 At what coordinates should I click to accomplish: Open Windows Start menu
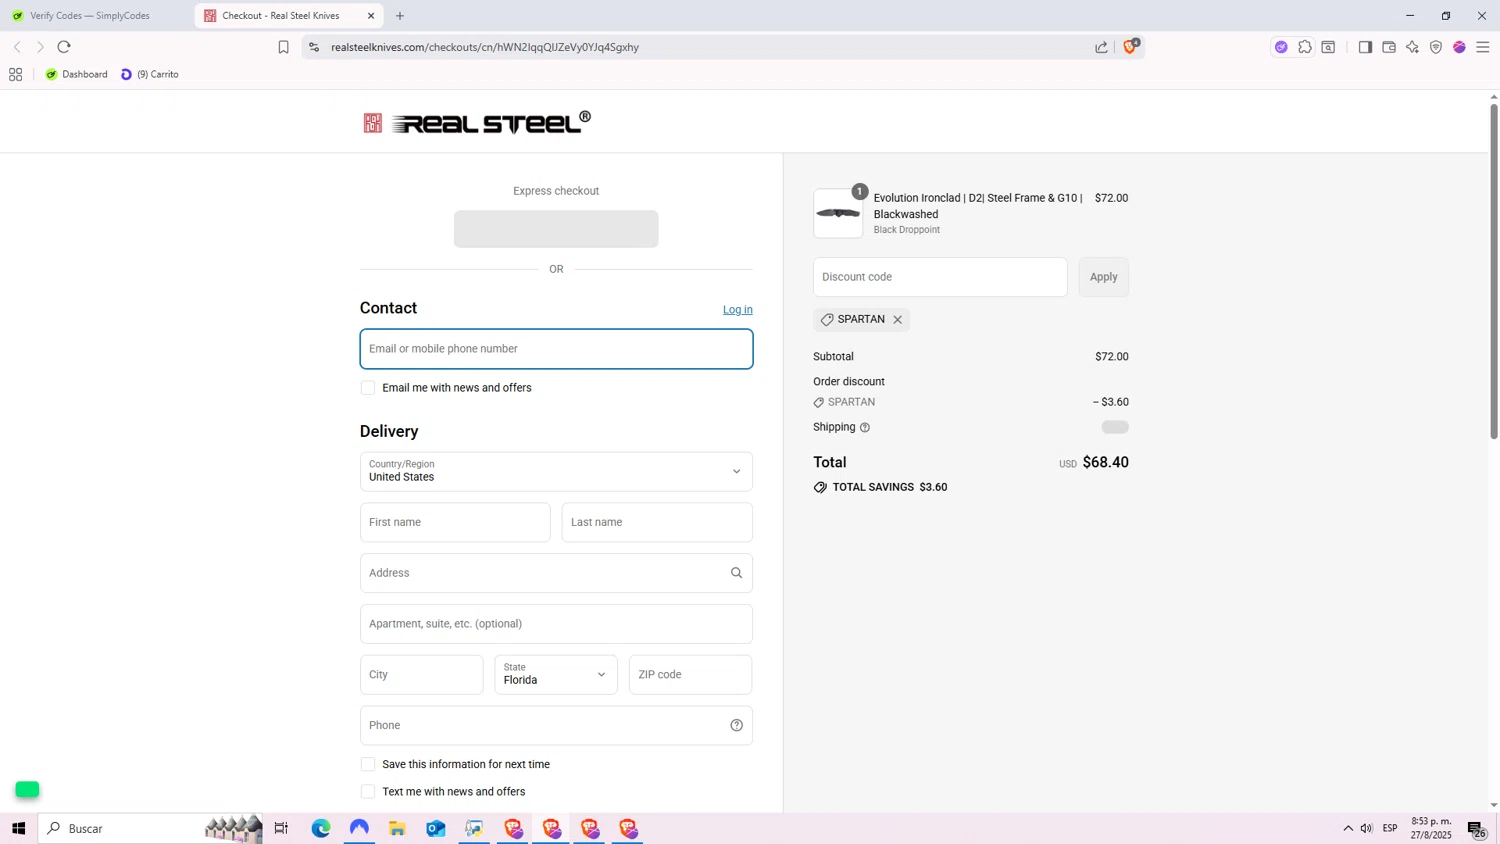[x=18, y=828]
